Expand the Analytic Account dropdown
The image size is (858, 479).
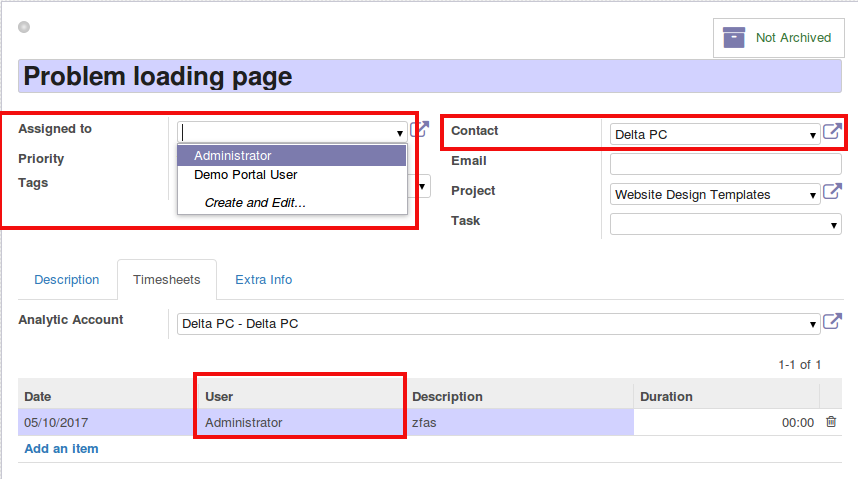813,325
